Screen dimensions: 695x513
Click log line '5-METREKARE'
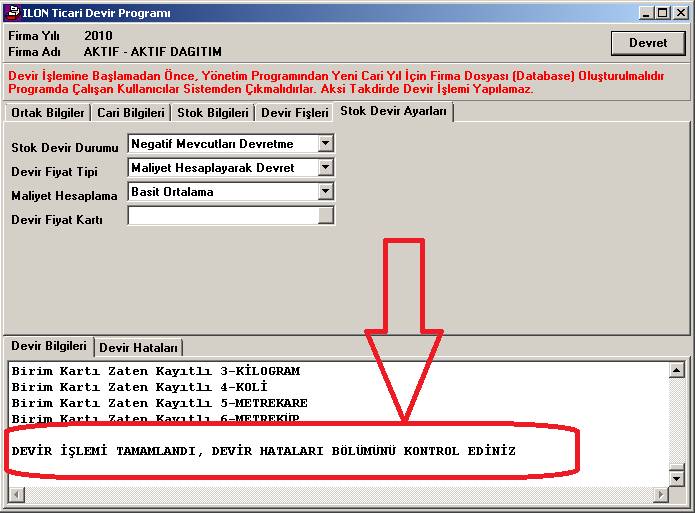[x=160, y=403]
